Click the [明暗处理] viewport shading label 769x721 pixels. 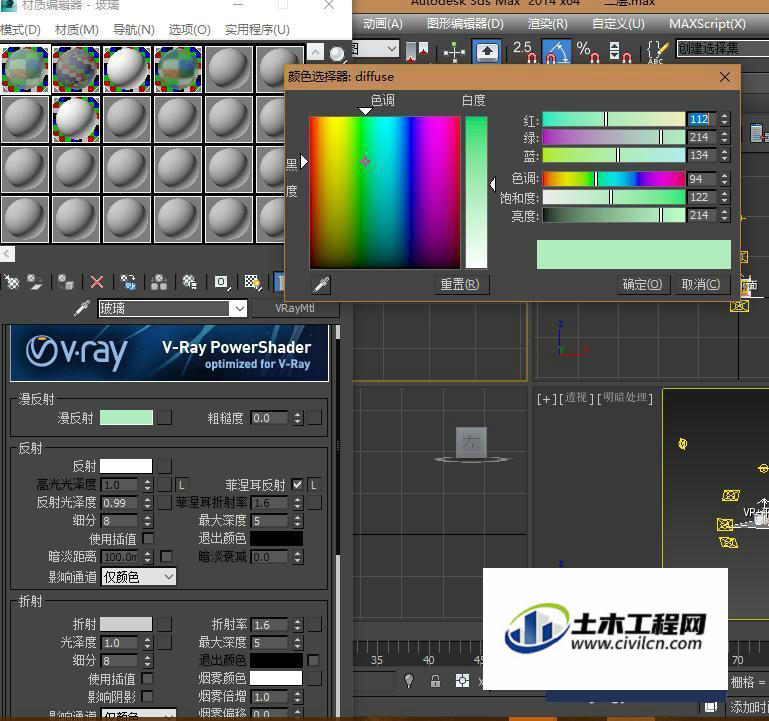click(625, 398)
